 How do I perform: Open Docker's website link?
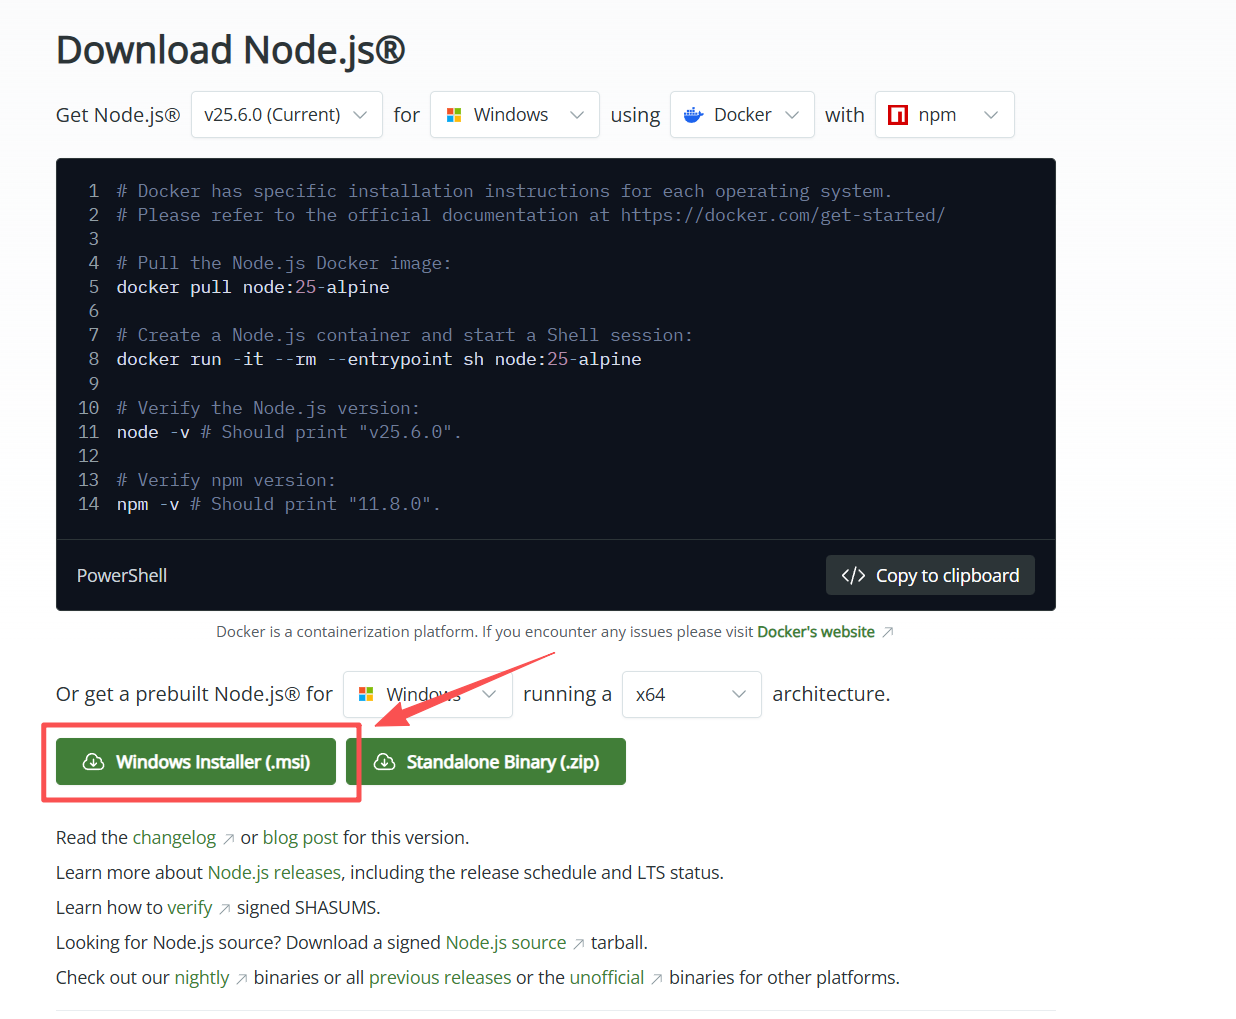[816, 632]
